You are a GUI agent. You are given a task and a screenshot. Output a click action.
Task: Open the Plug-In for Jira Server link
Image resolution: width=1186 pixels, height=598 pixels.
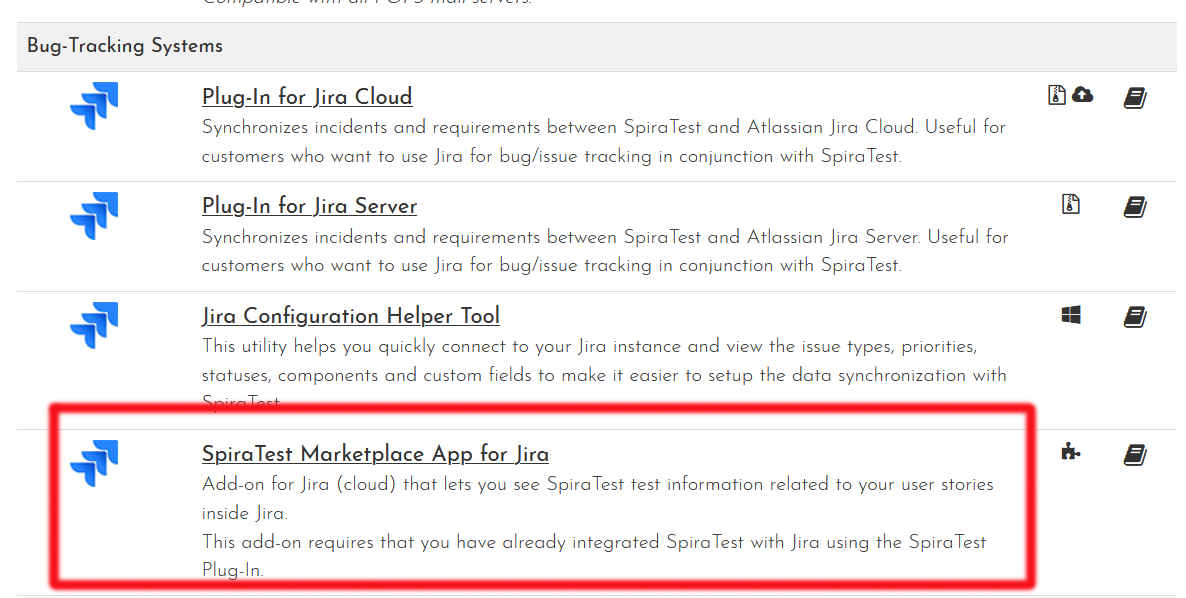click(309, 207)
